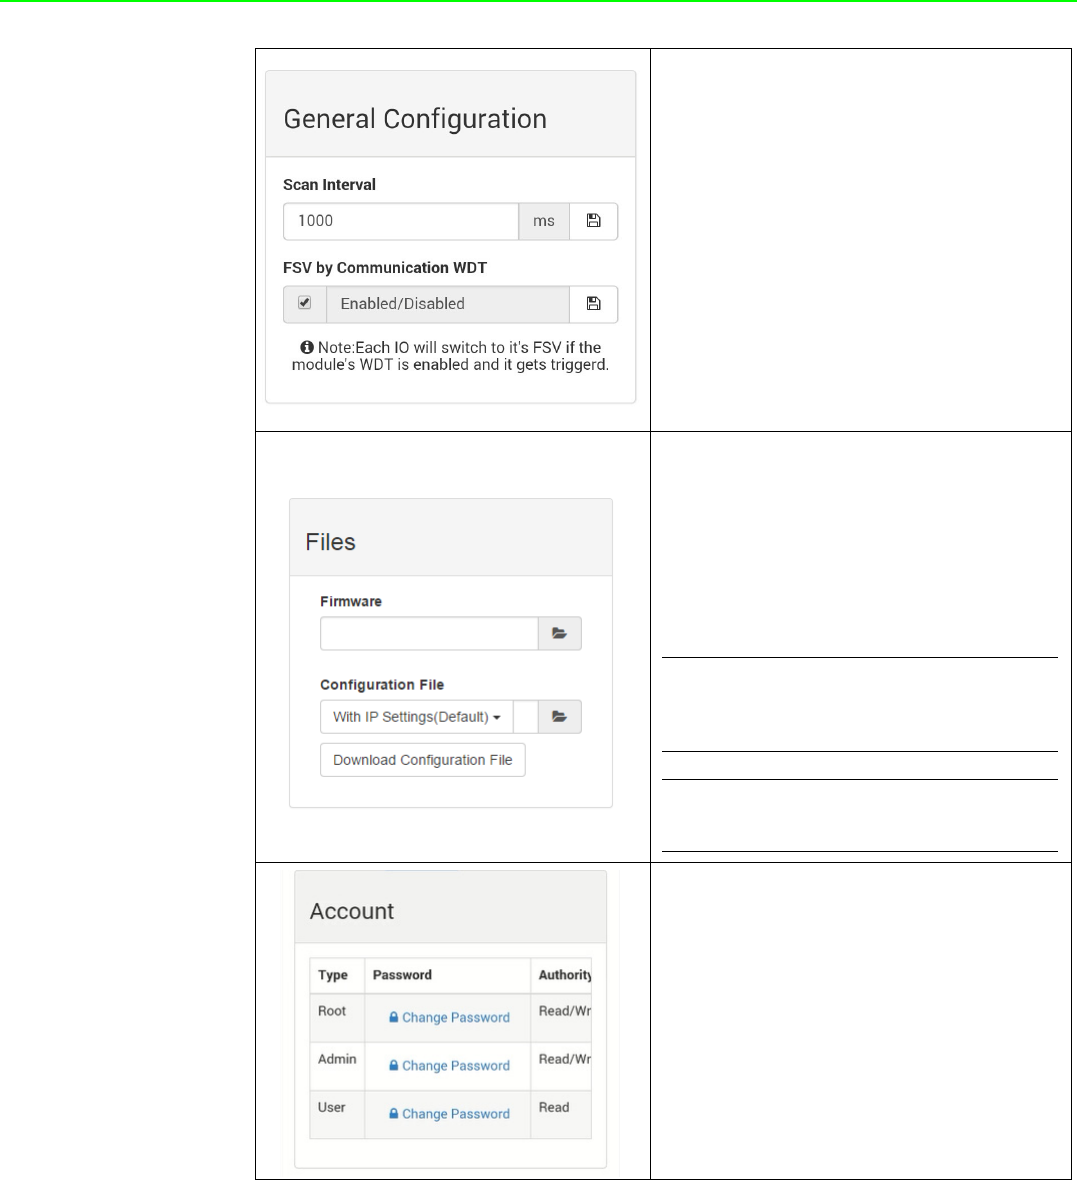
Task: Click the Enabled/Disabled label field
Action: [x=448, y=304]
